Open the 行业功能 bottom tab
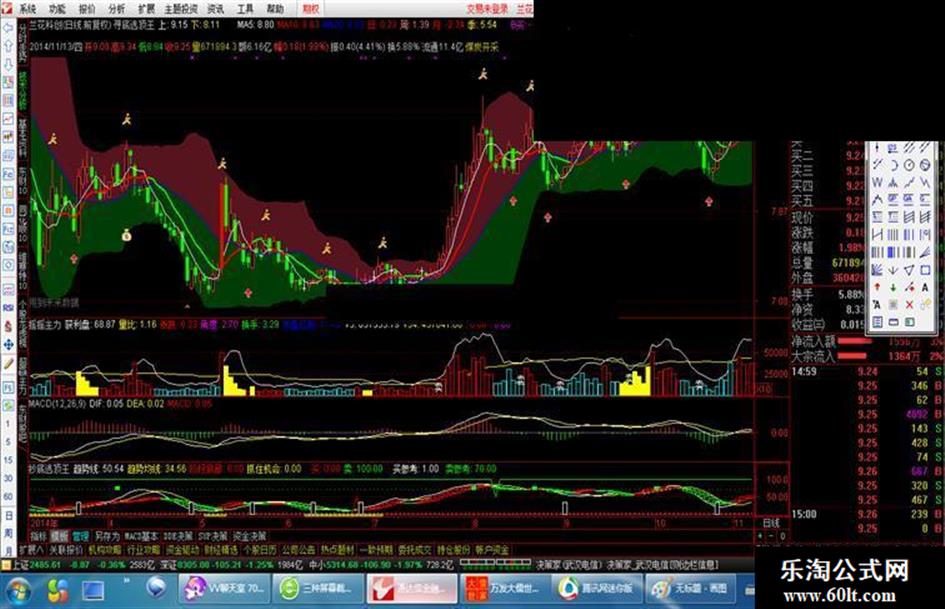 pyautogui.click(x=143, y=550)
